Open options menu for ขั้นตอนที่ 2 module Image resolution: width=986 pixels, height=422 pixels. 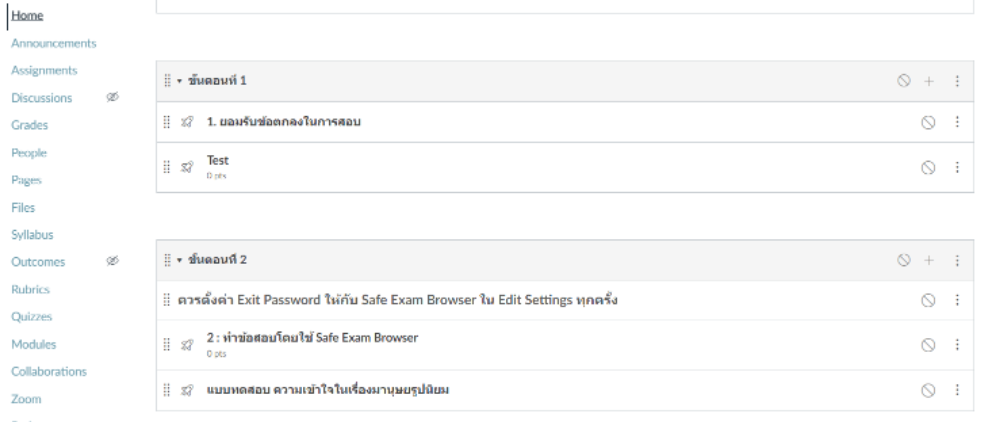(x=957, y=260)
